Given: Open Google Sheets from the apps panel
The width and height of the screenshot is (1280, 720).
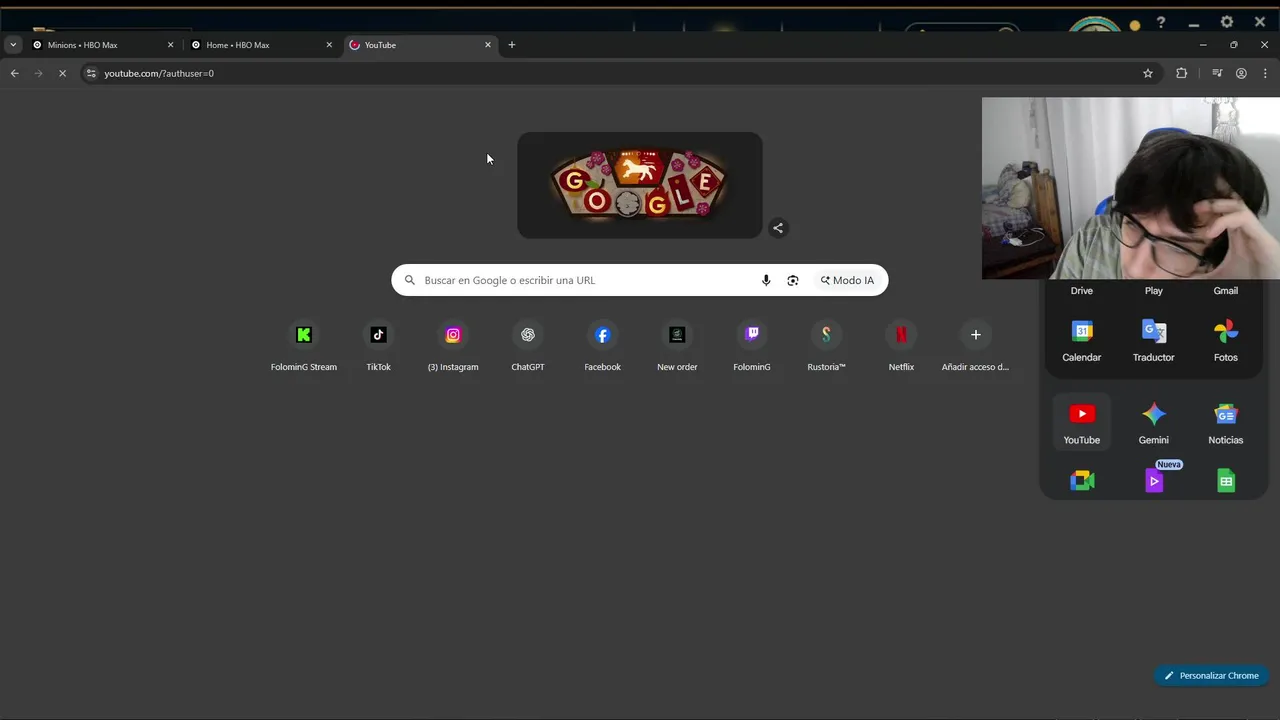Looking at the screenshot, I should click(x=1226, y=481).
